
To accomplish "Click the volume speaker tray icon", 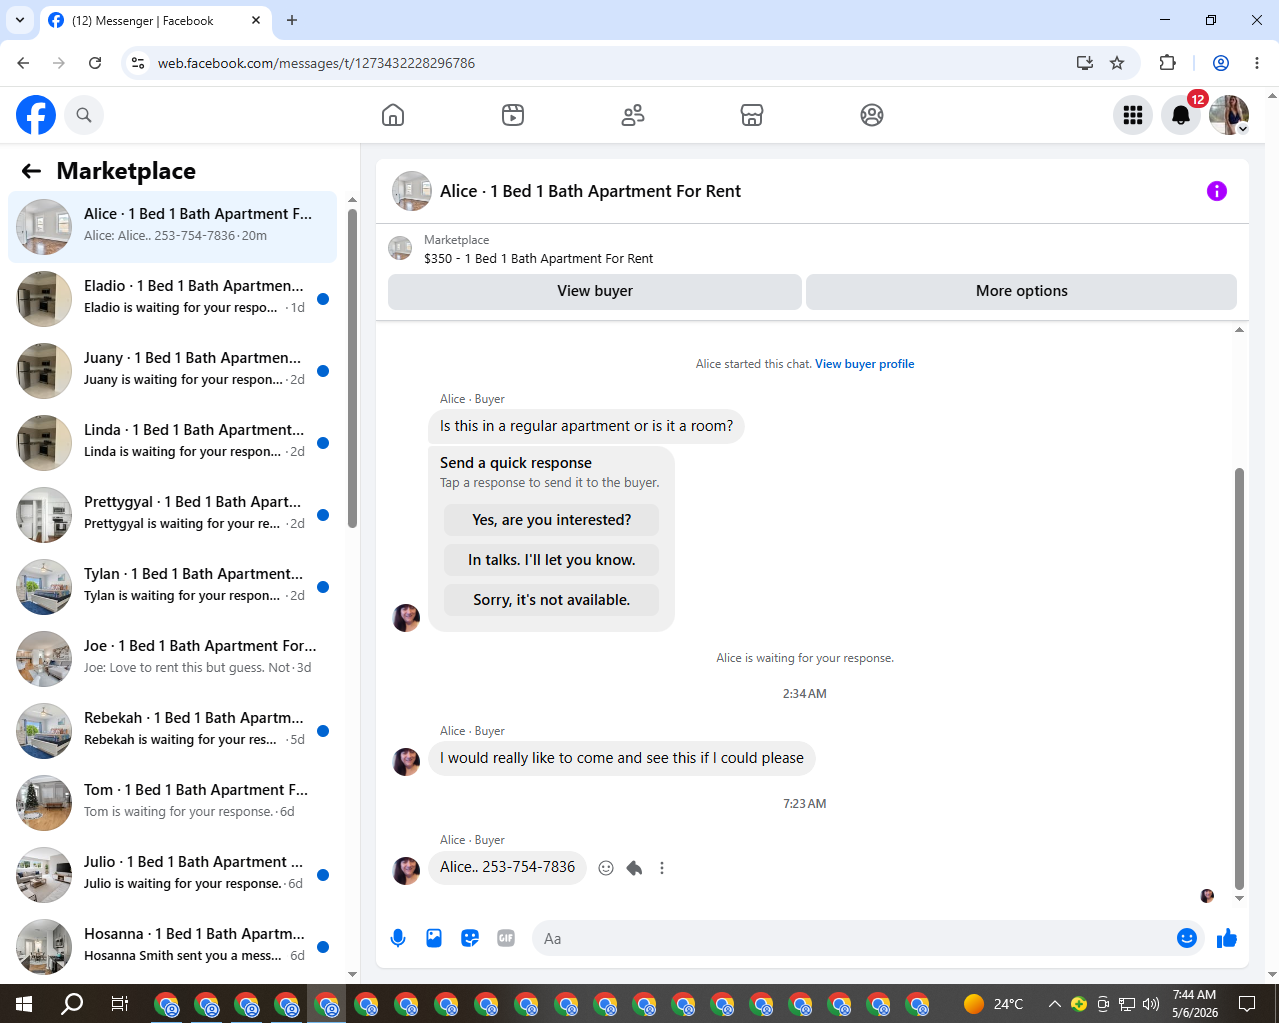I will point(1151,1004).
